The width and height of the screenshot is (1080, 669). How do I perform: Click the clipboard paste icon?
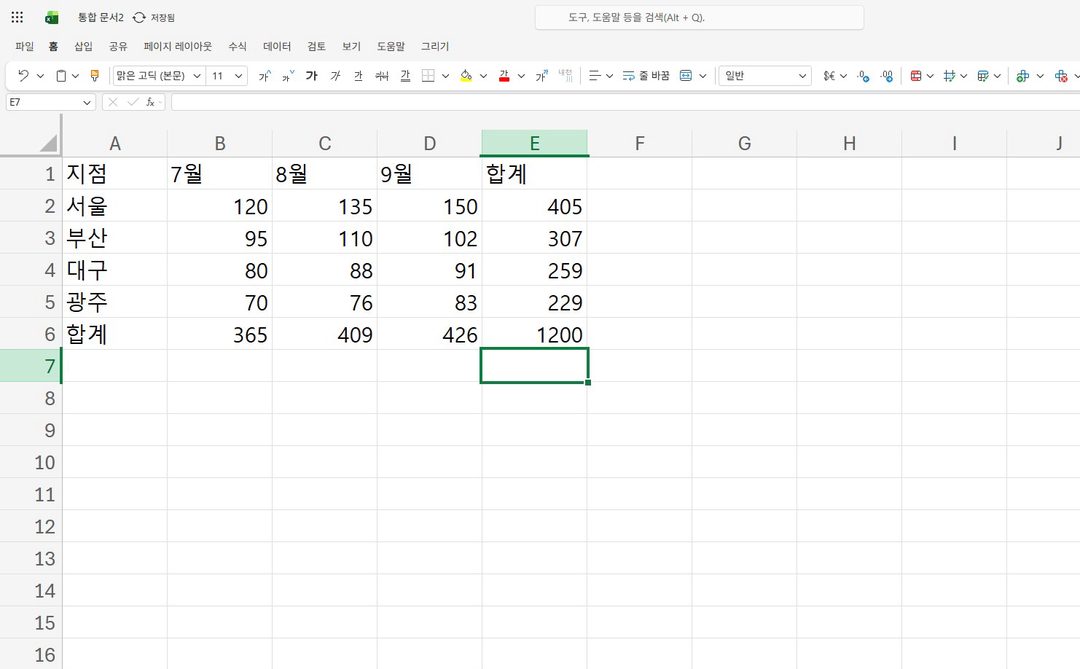61,76
